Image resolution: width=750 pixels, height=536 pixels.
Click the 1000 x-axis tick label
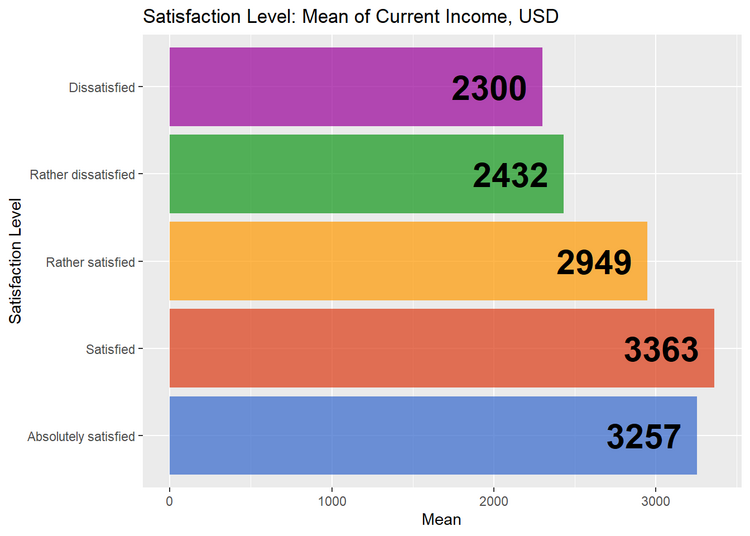pyautogui.click(x=332, y=499)
